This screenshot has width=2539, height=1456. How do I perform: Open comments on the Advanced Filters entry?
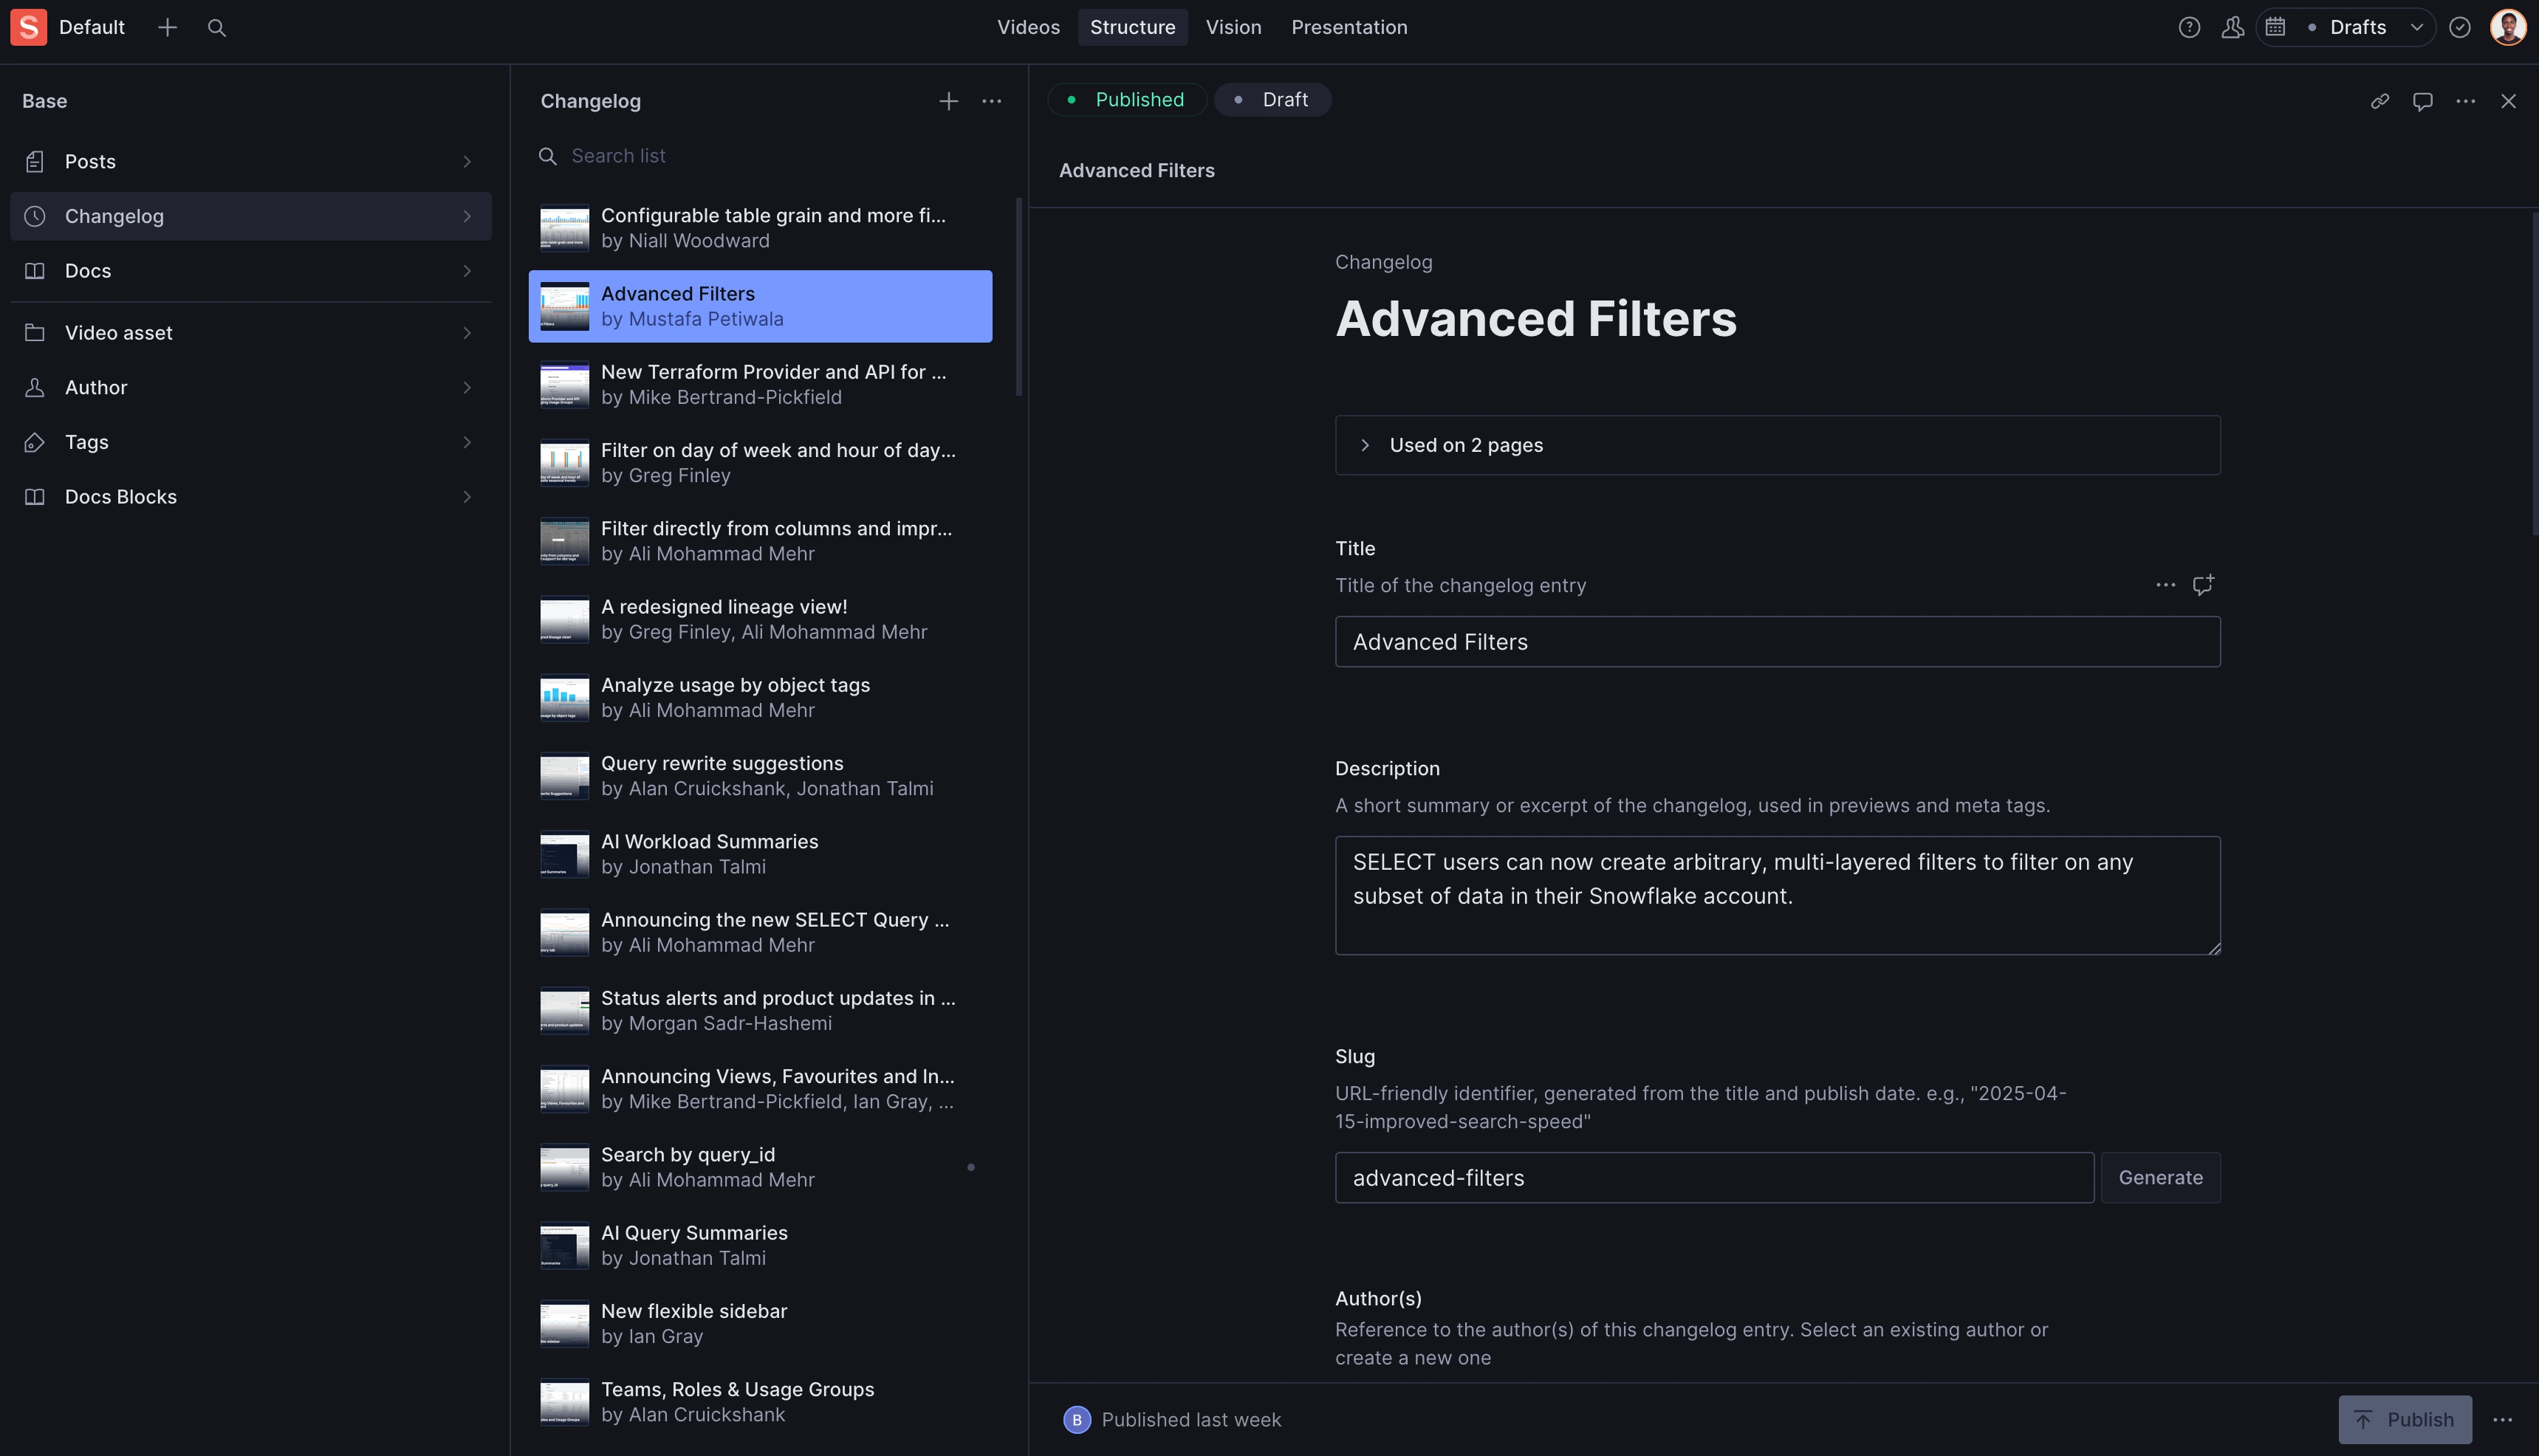click(x=2423, y=101)
